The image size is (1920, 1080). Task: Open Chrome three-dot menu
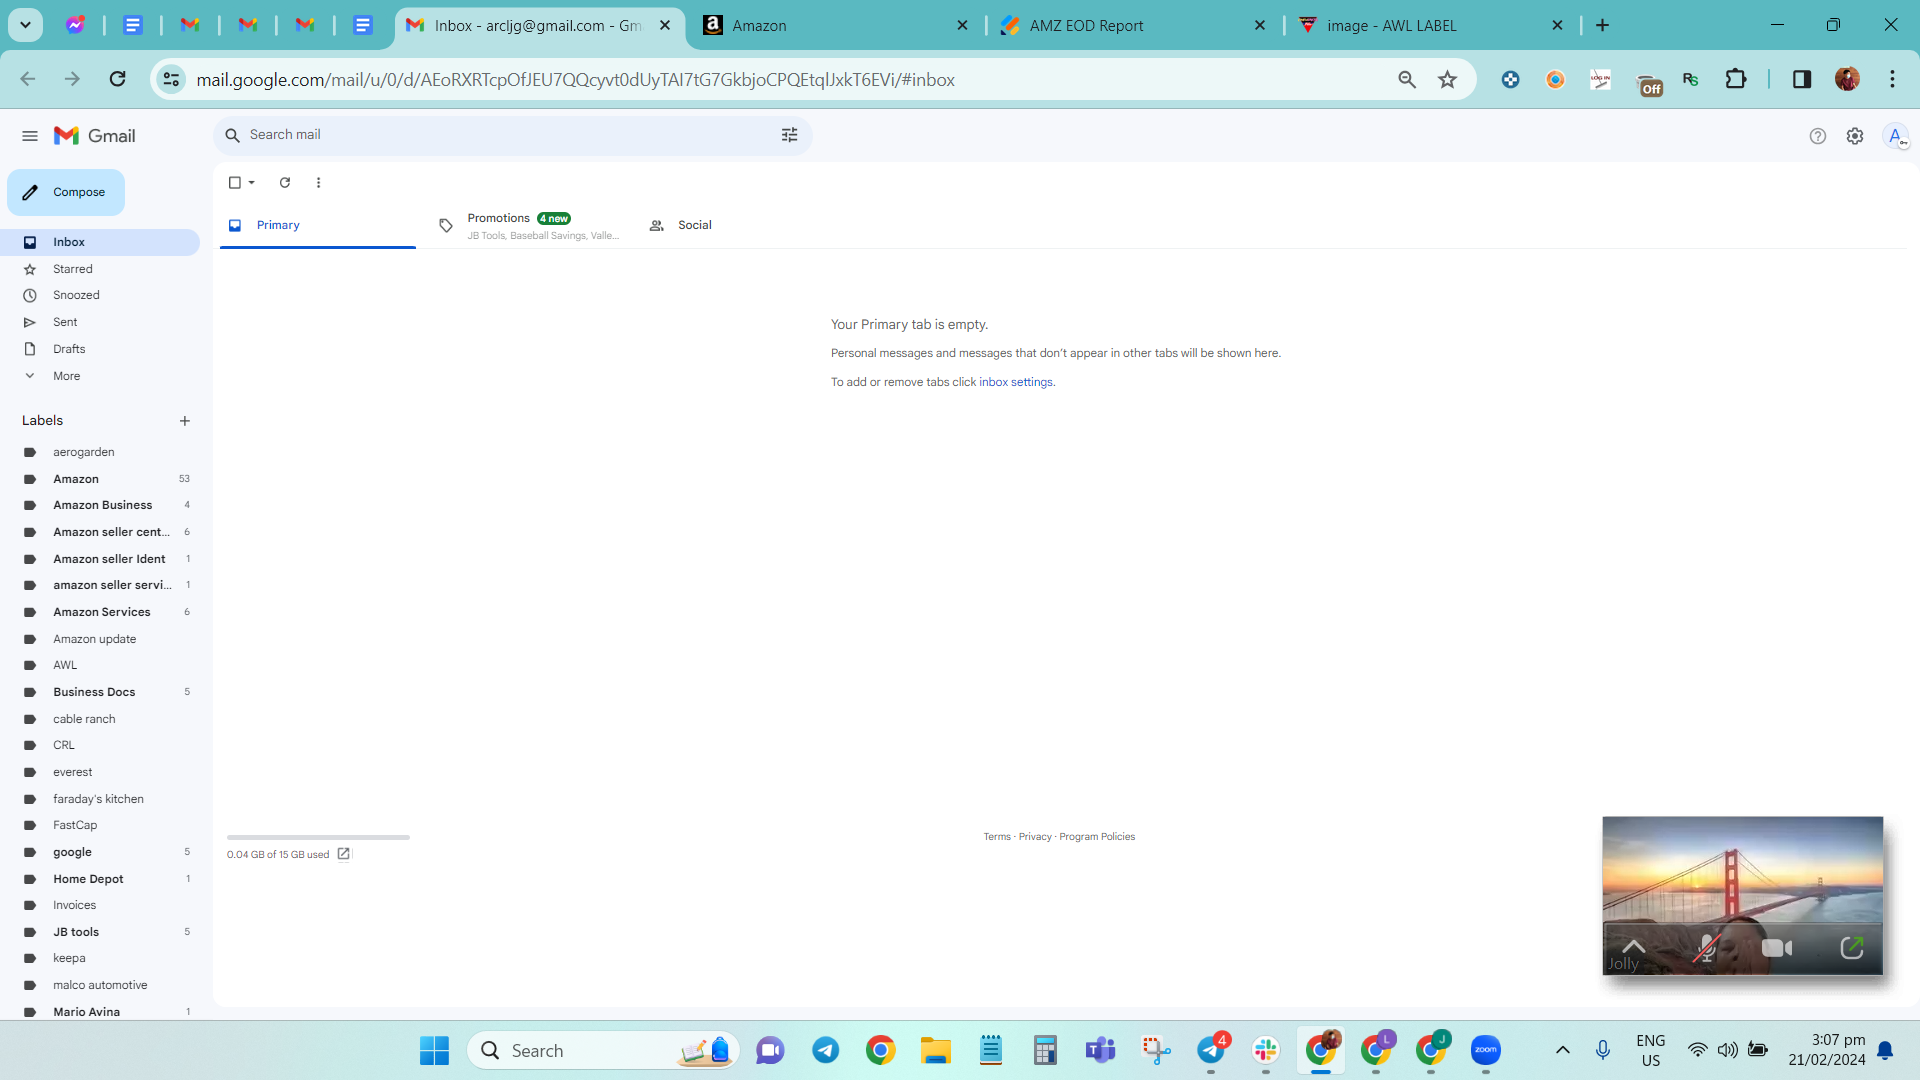pyautogui.click(x=1892, y=79)
